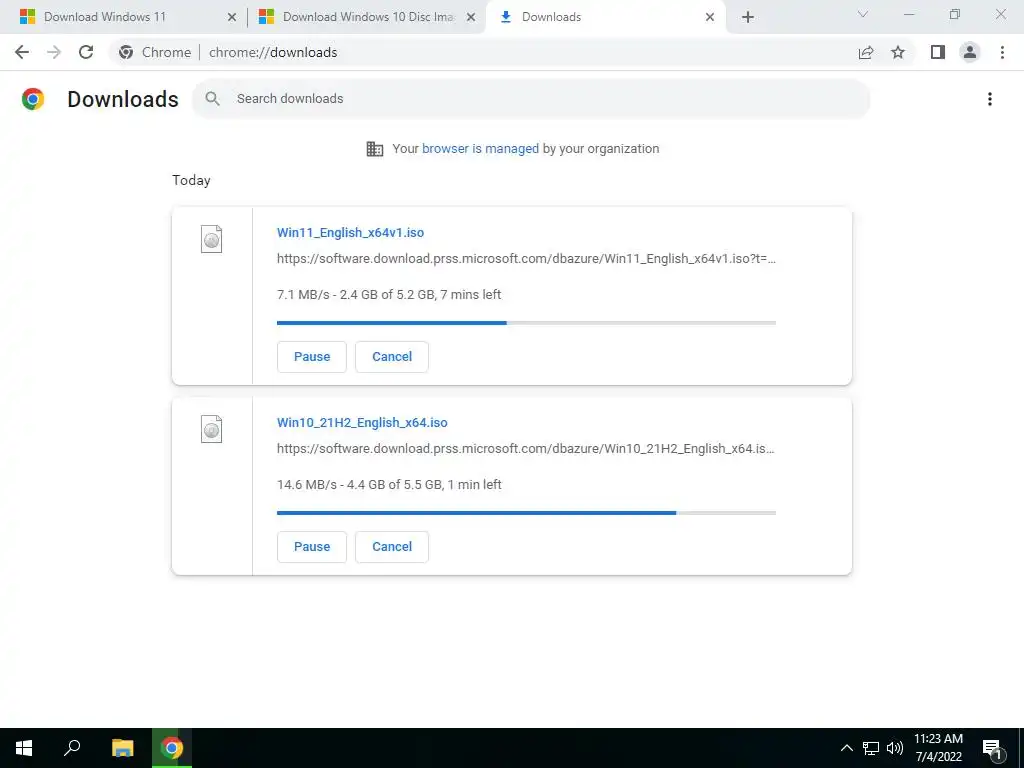
Task: Open the taskbar clock and date
Action: click(x=938, y=748)
